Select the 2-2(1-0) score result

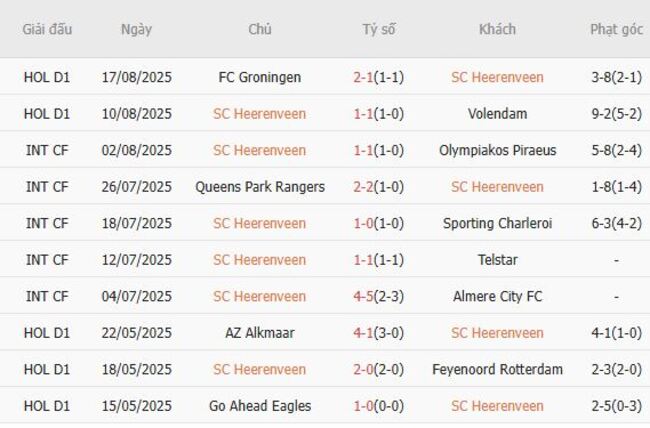pyautogui.click(x=379, y=187)
